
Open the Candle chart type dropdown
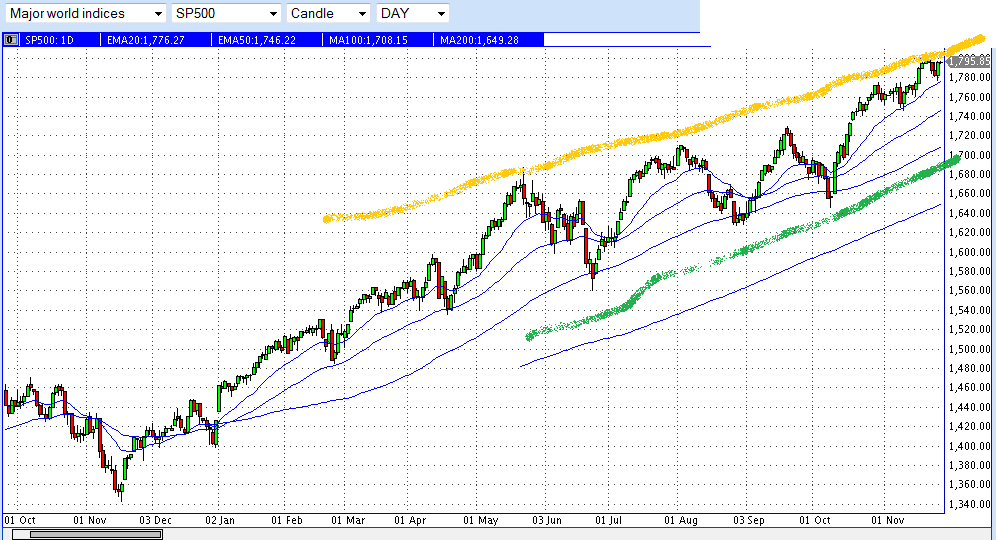coord(328,13)
